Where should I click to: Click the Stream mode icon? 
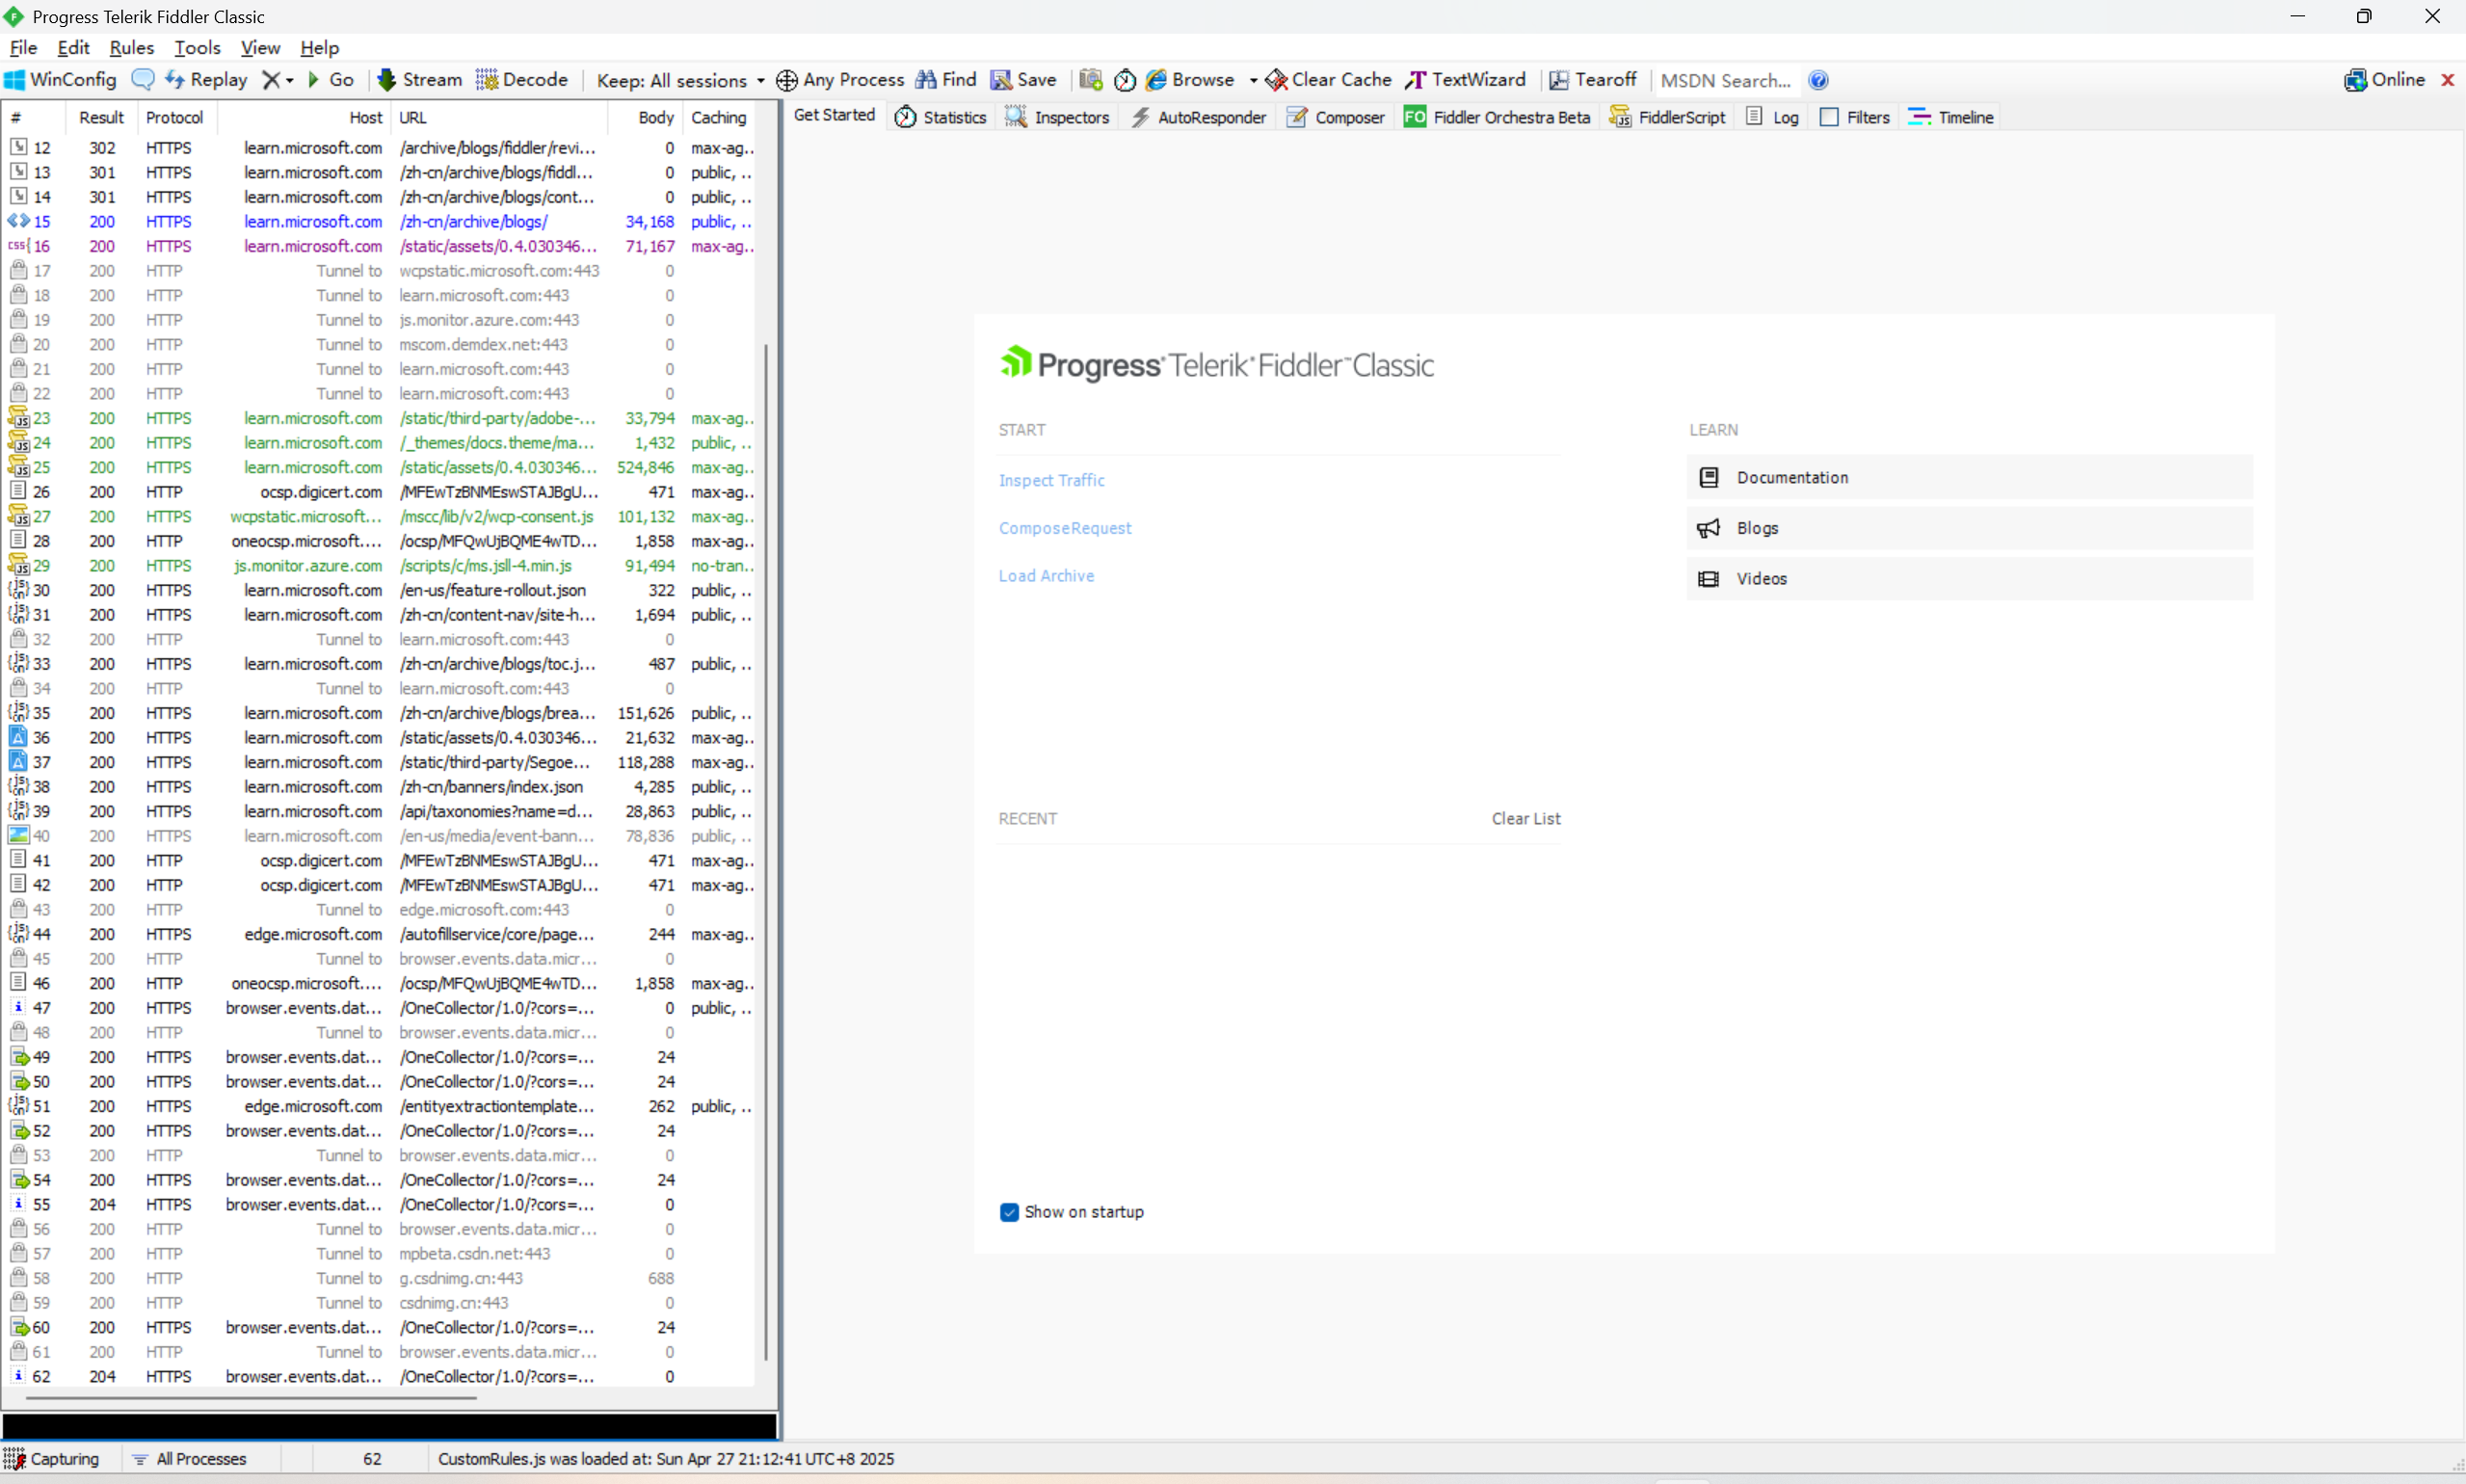tap(387, 80)
